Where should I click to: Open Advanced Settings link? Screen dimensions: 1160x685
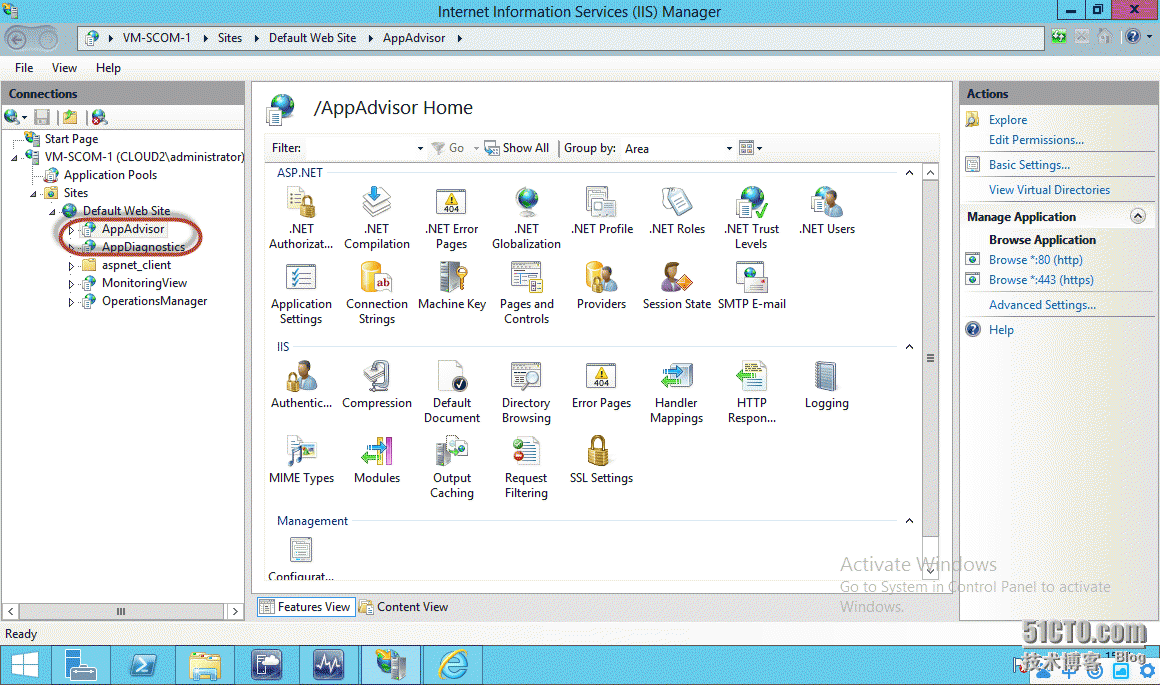tap(1042, 305)
